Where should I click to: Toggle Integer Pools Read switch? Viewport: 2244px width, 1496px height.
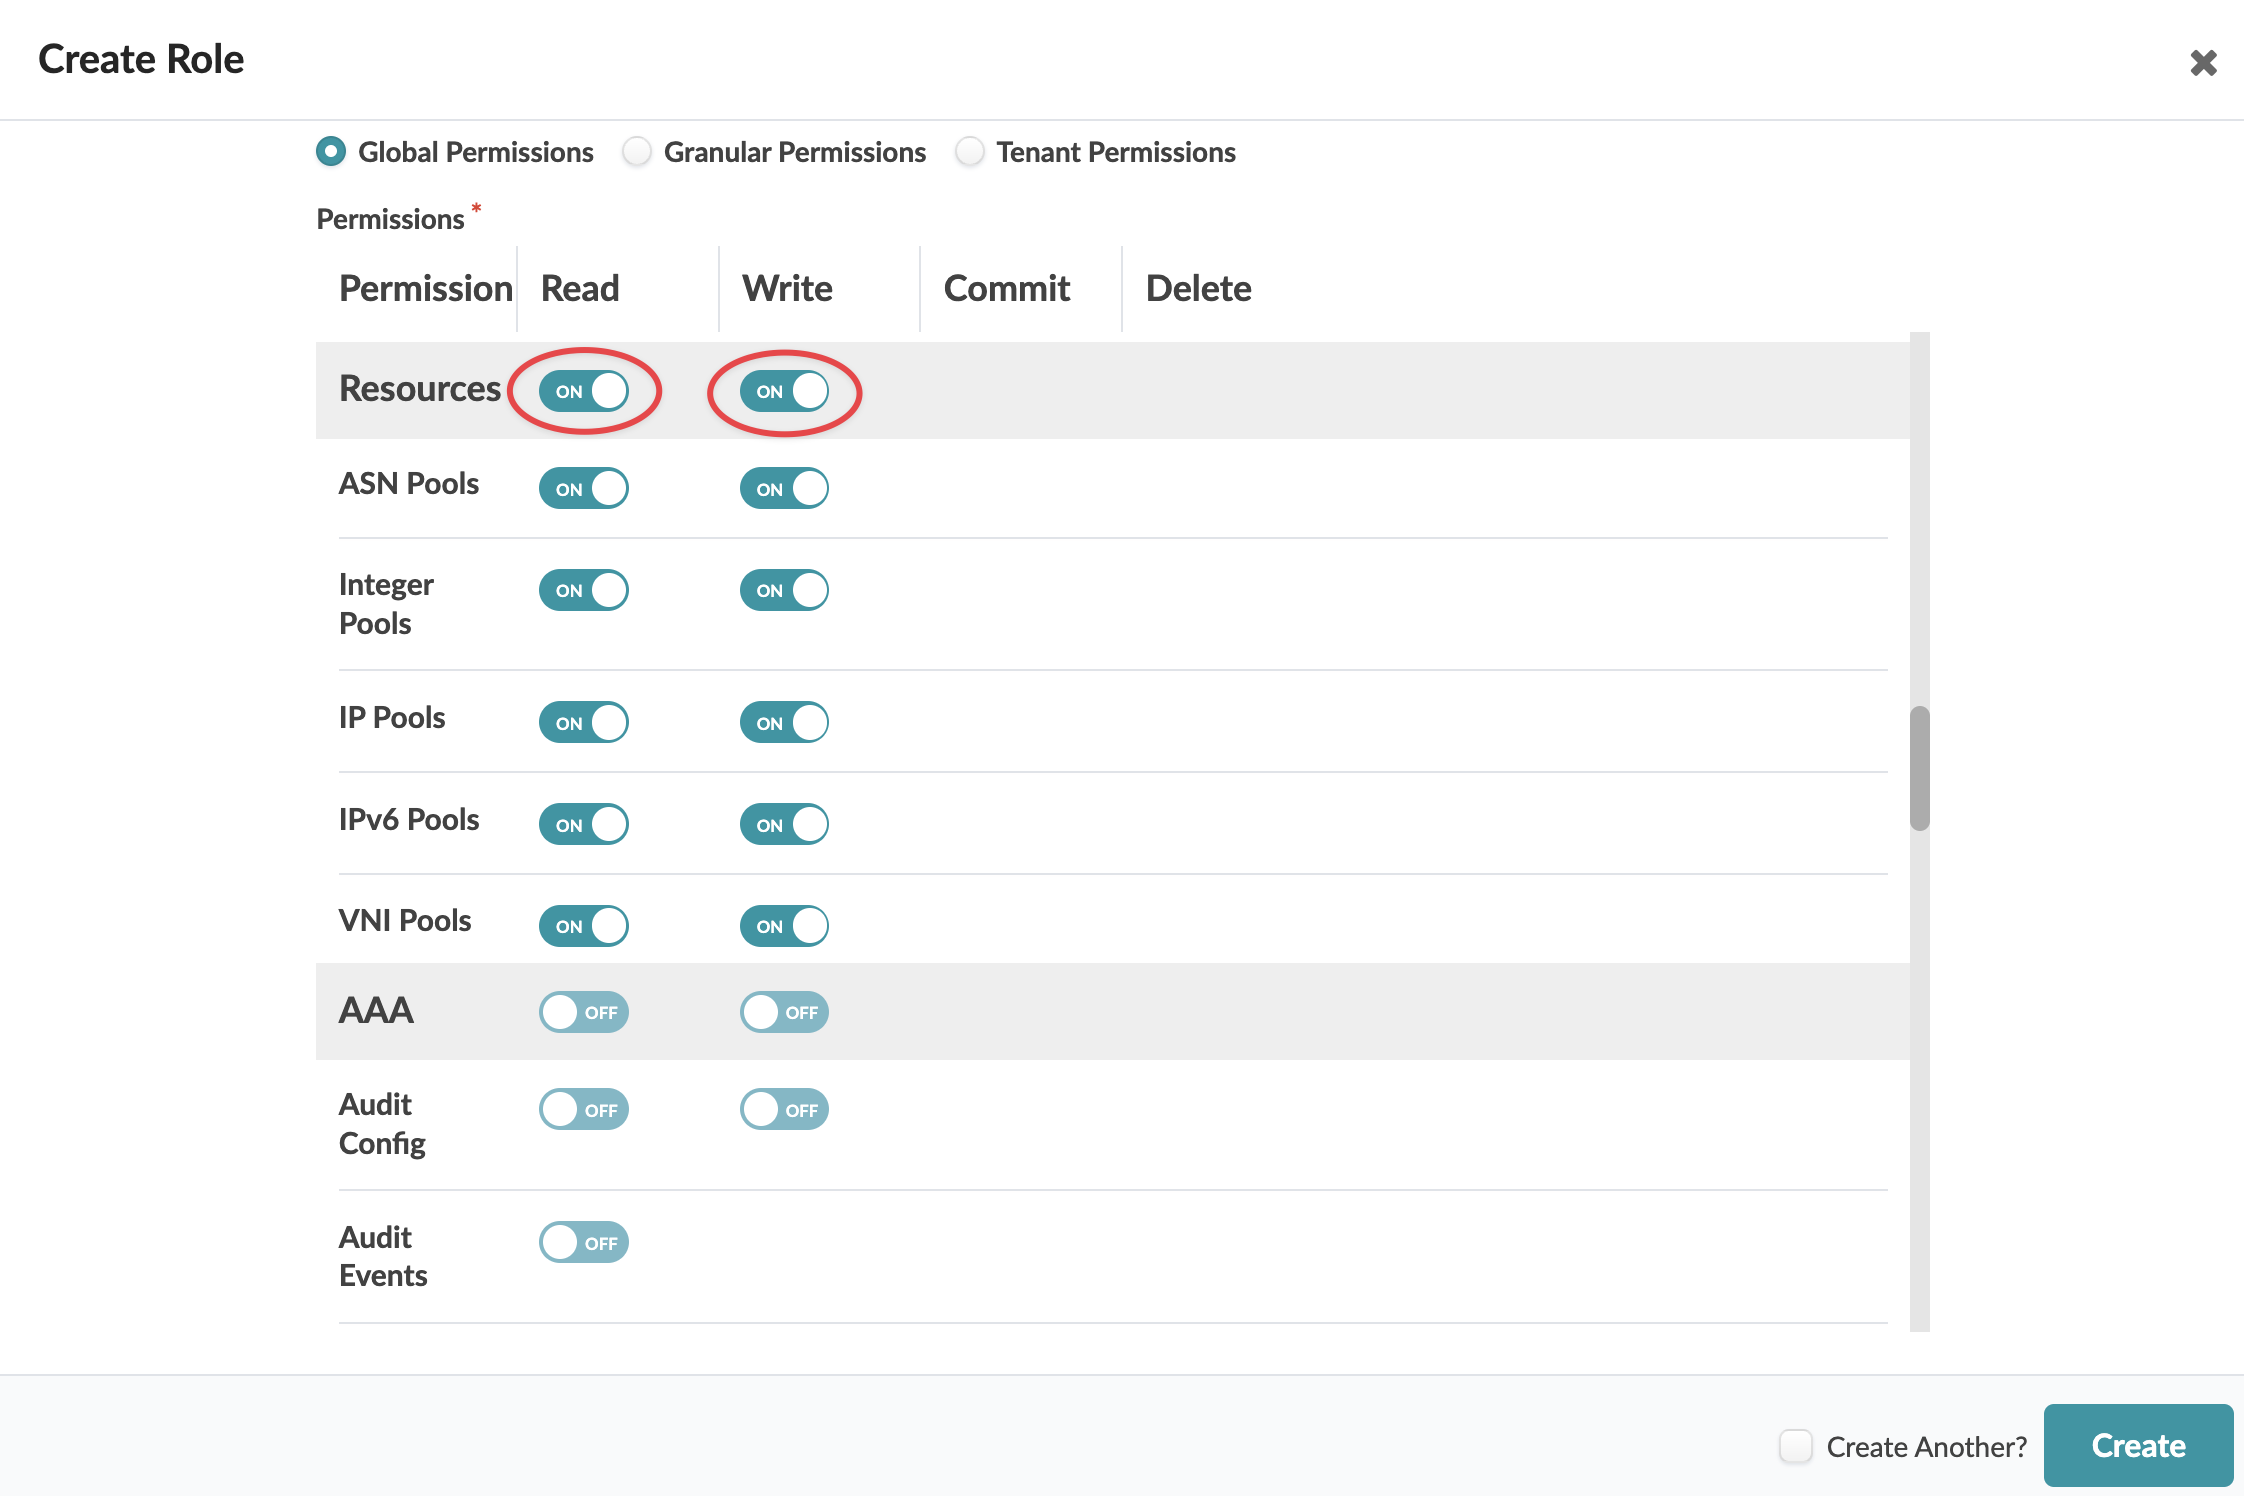584,590
